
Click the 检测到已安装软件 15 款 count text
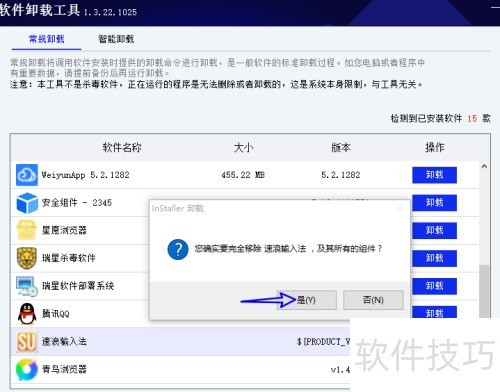click(440, 118)
